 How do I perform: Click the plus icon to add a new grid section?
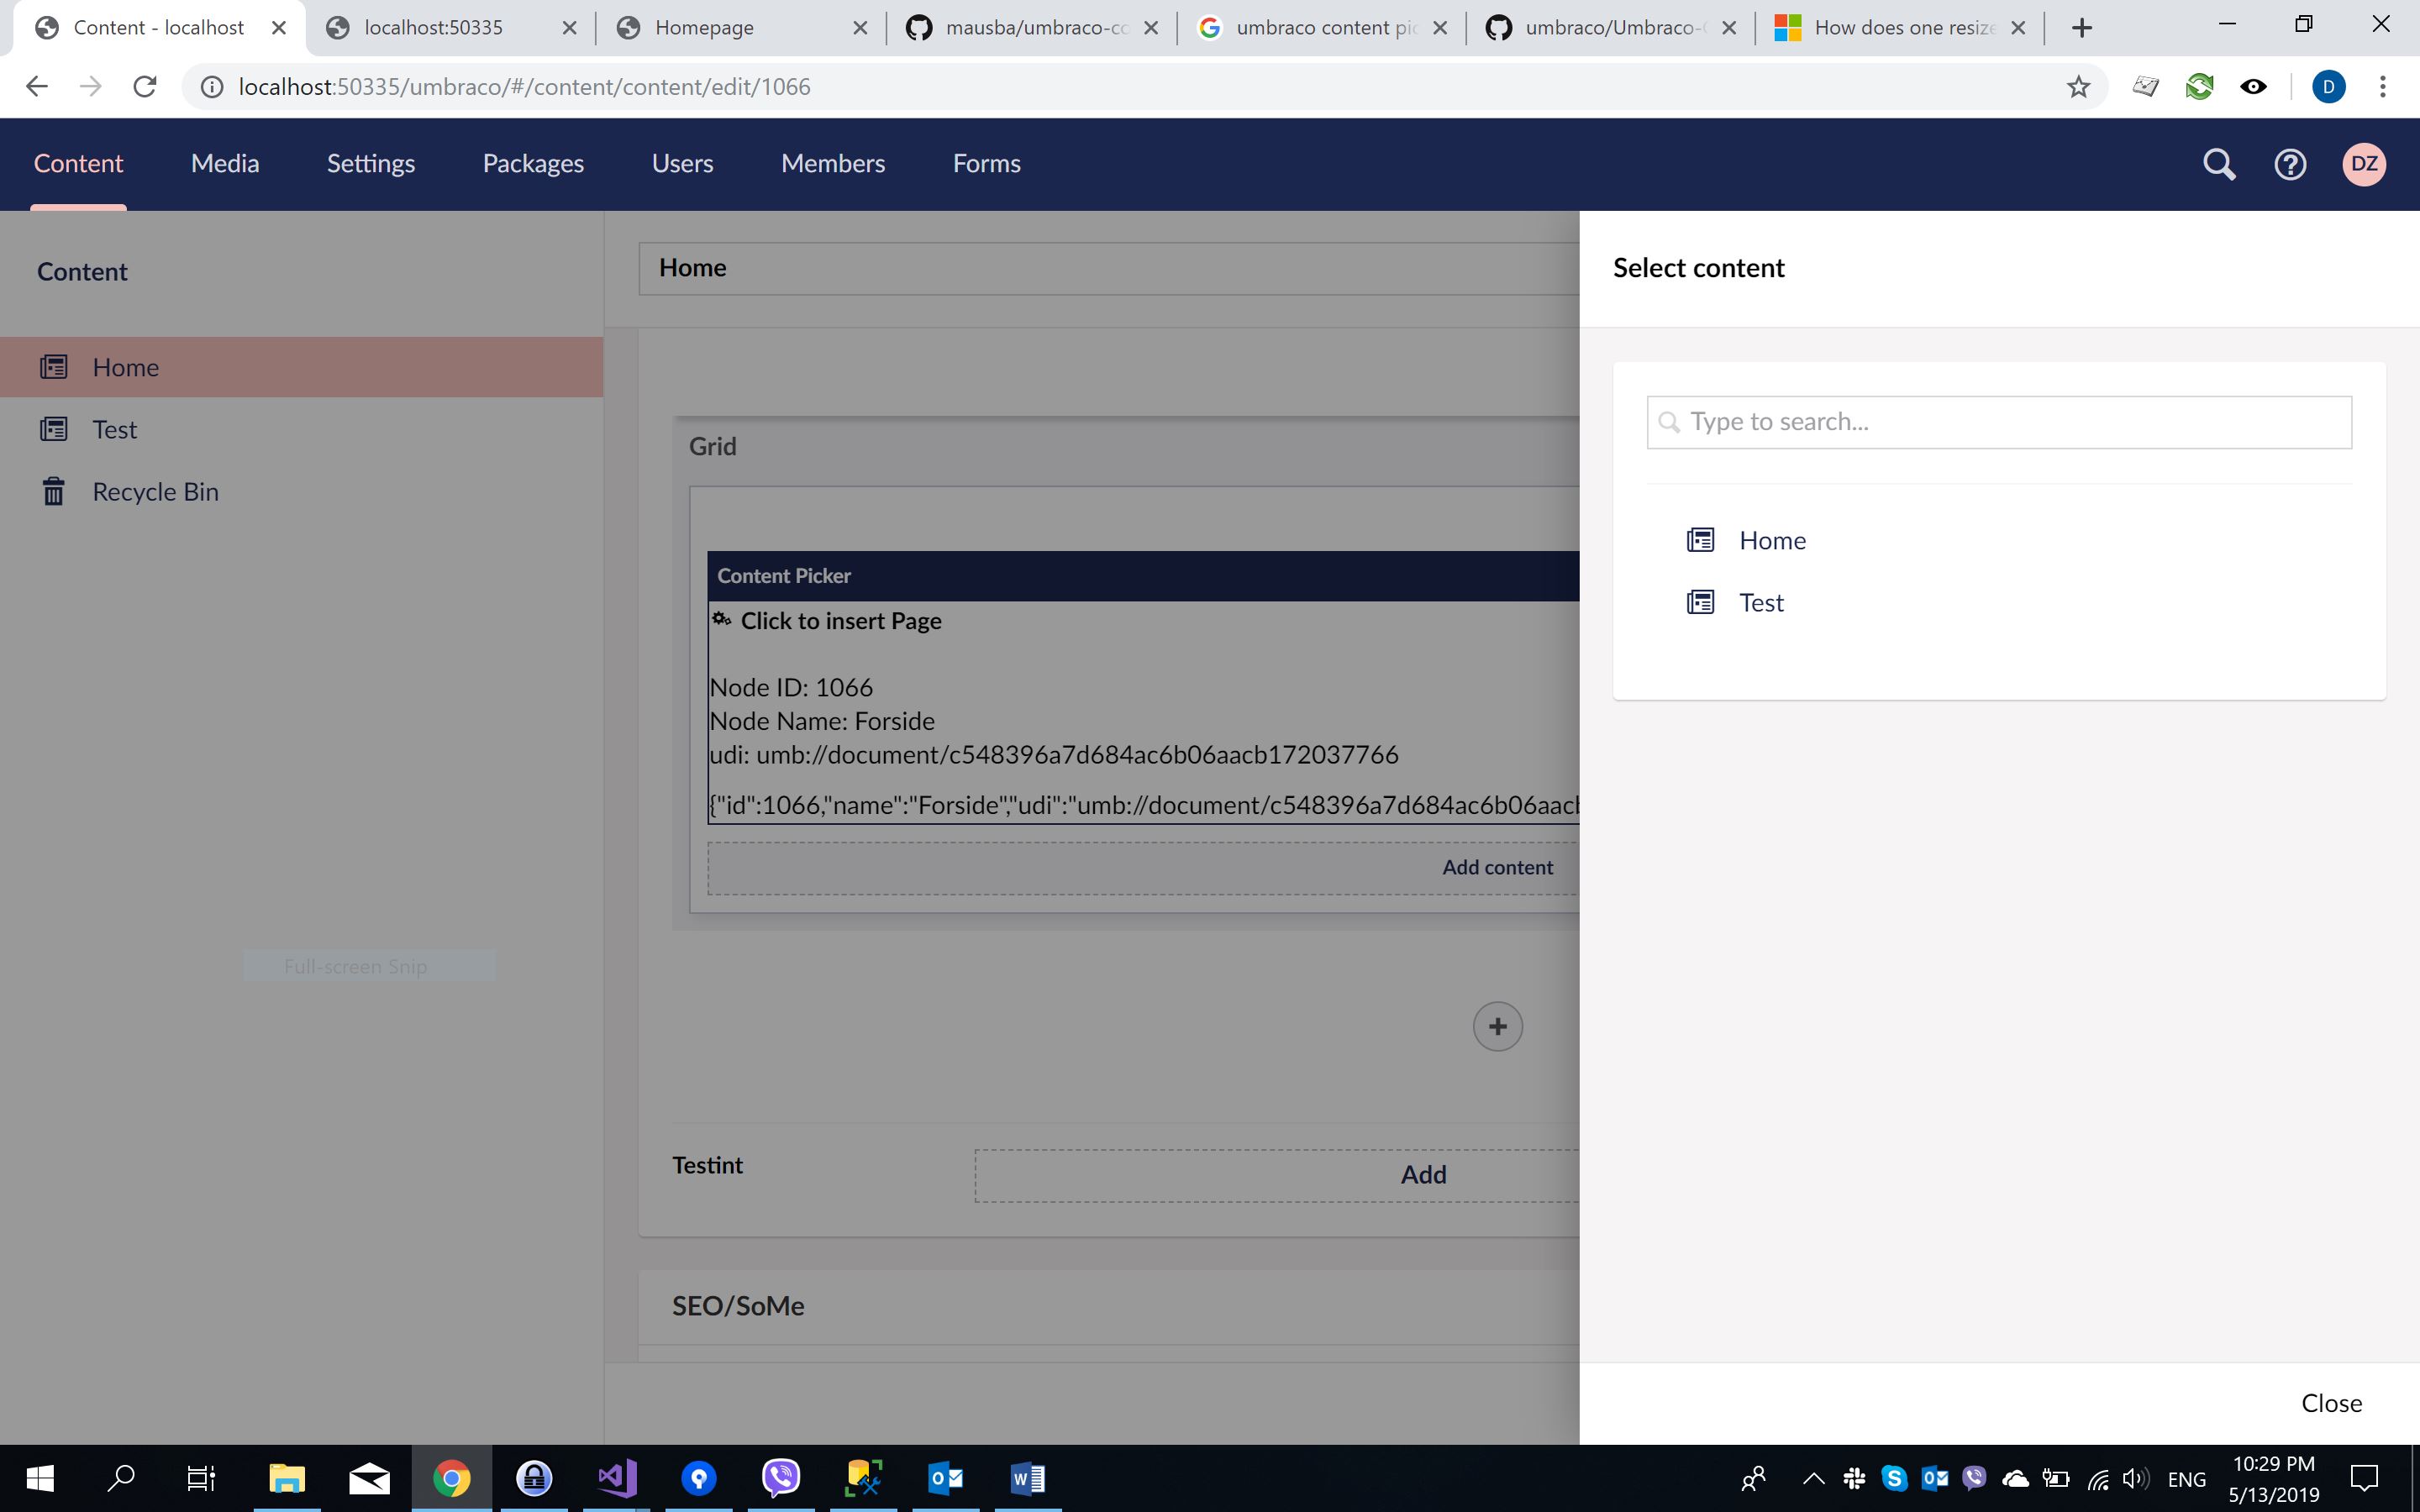(x=1497, y=1025)
